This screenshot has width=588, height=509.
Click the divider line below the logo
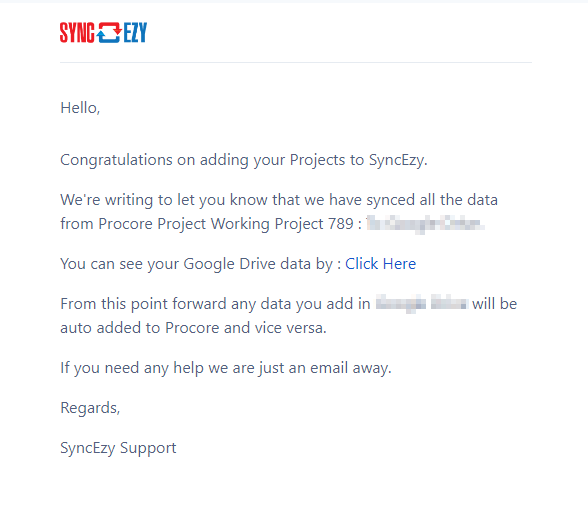click(x=296, y=62)
